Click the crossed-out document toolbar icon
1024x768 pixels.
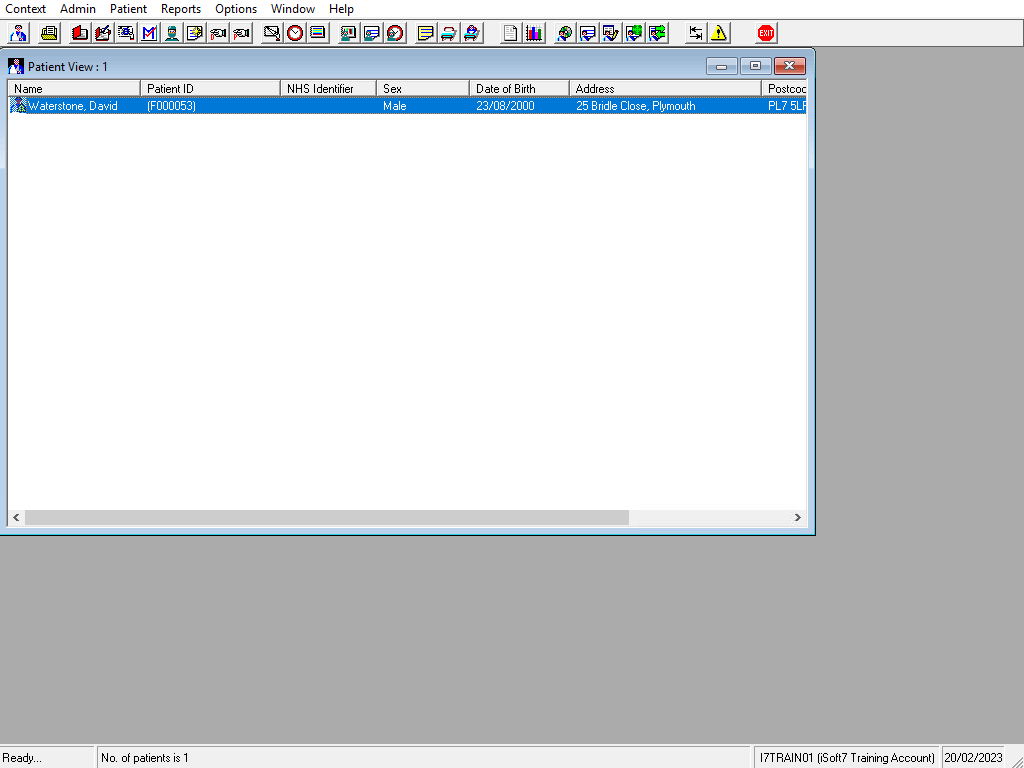272,33
